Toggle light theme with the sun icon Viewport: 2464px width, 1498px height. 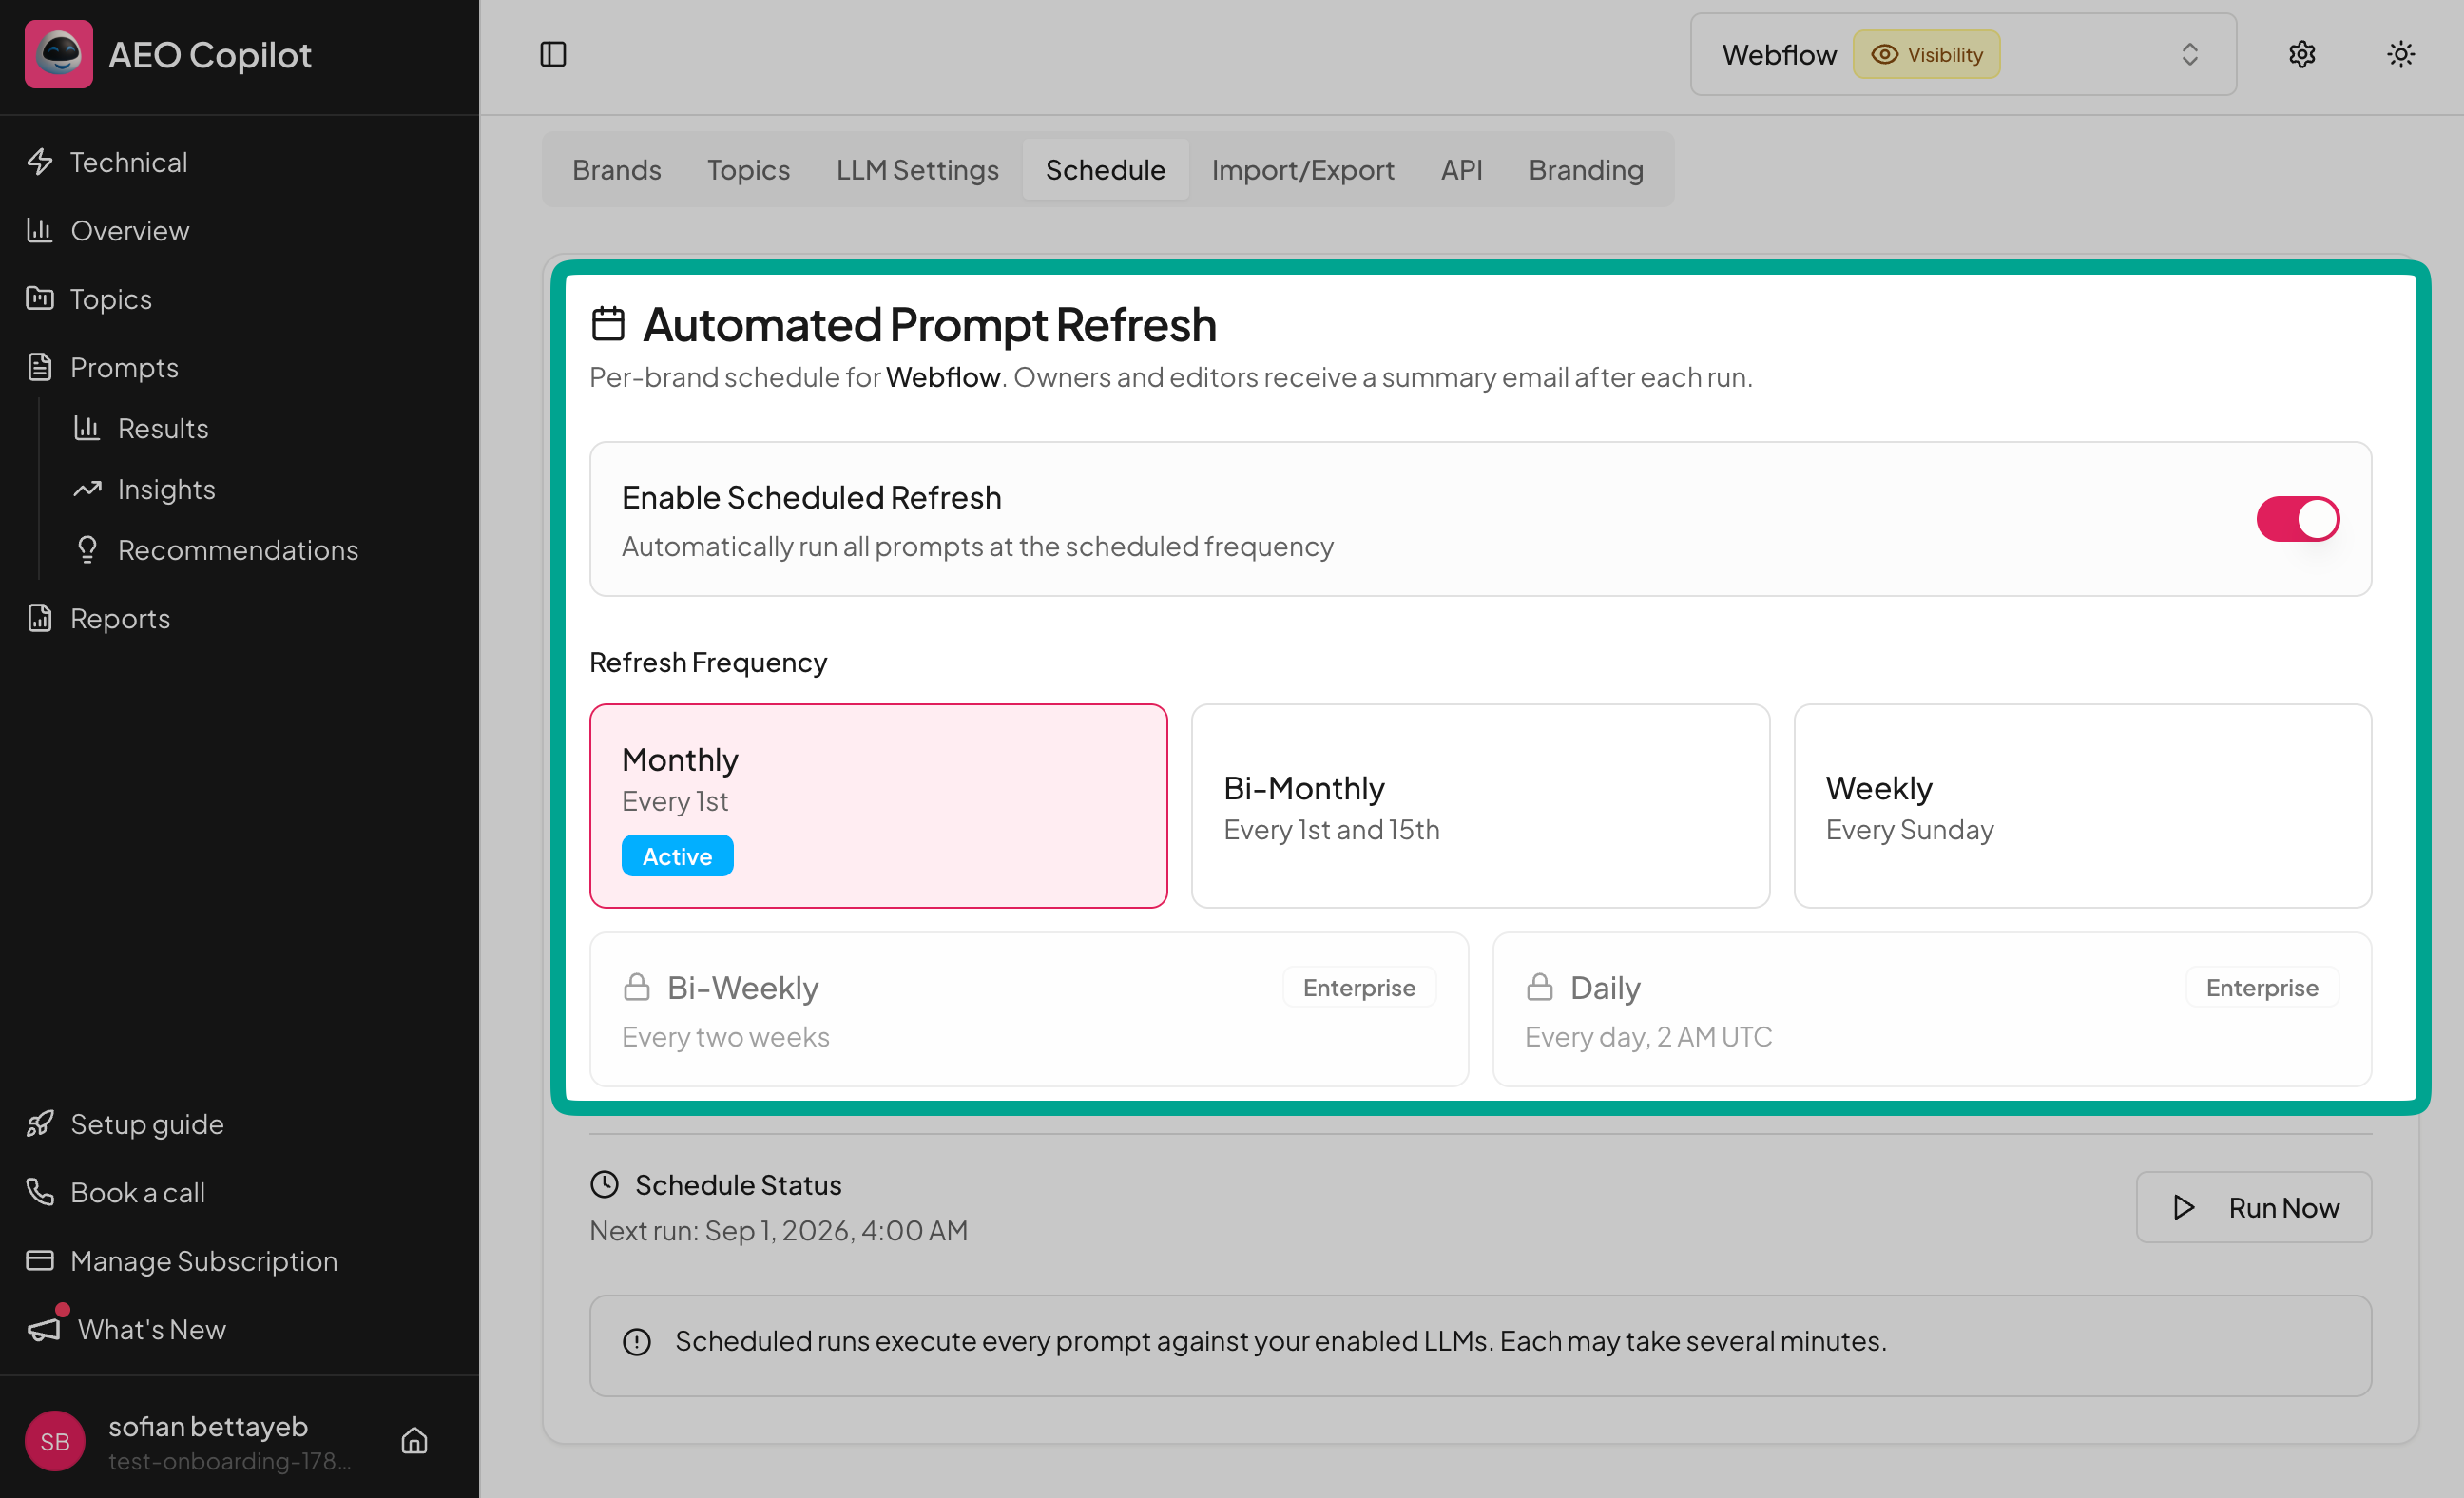click(2400, 54)
